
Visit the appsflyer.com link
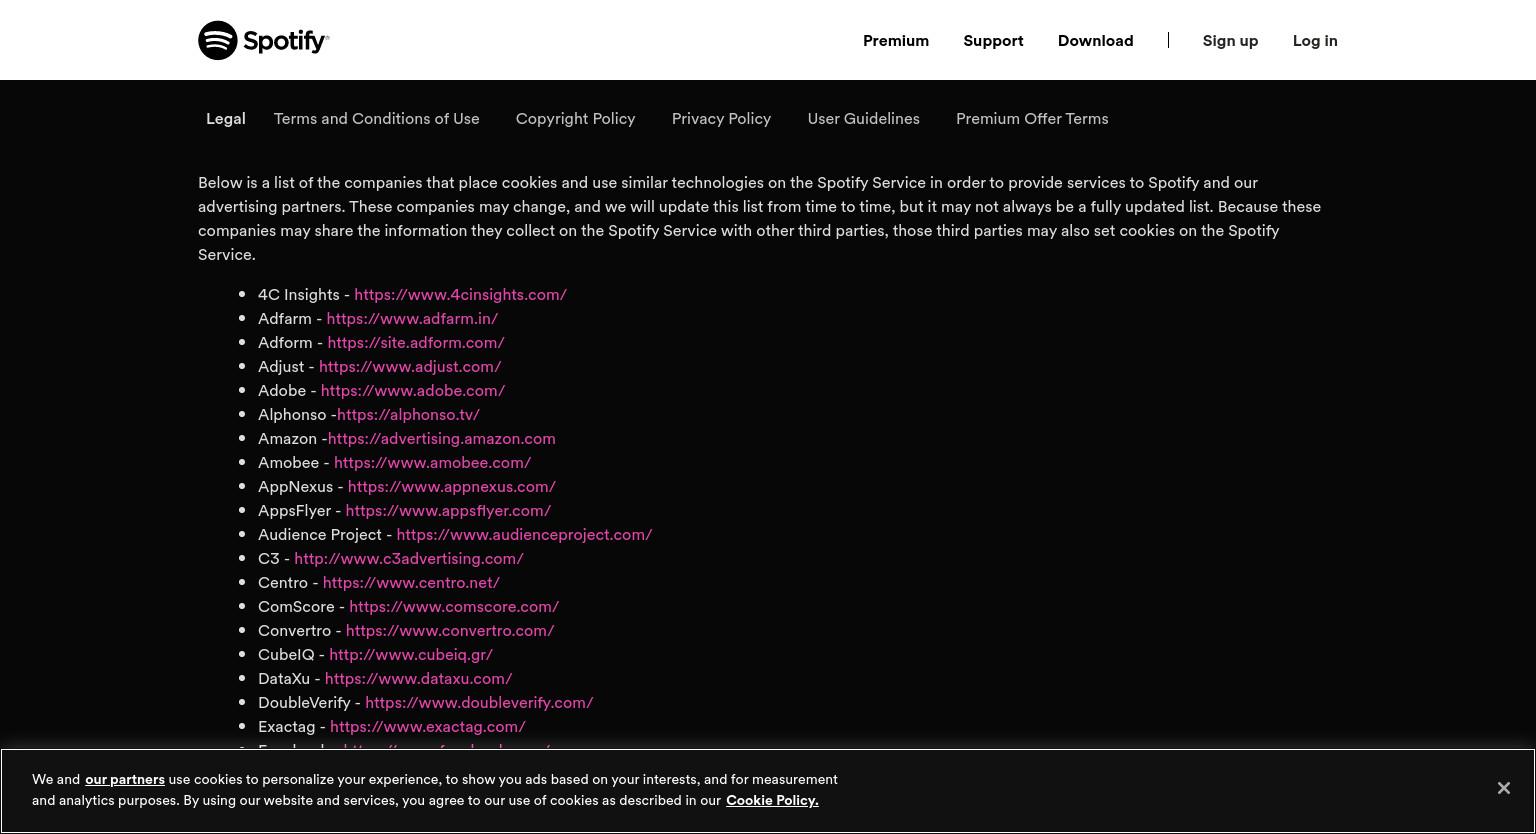click(x=448, y=510)
